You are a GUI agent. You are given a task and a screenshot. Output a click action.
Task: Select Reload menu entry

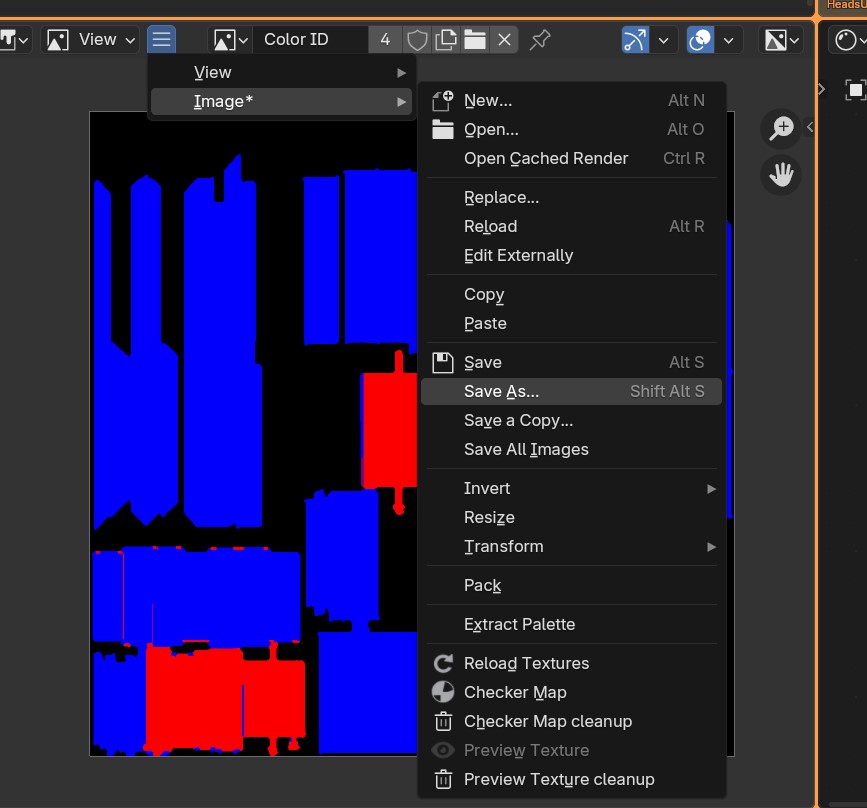[572, 226]
